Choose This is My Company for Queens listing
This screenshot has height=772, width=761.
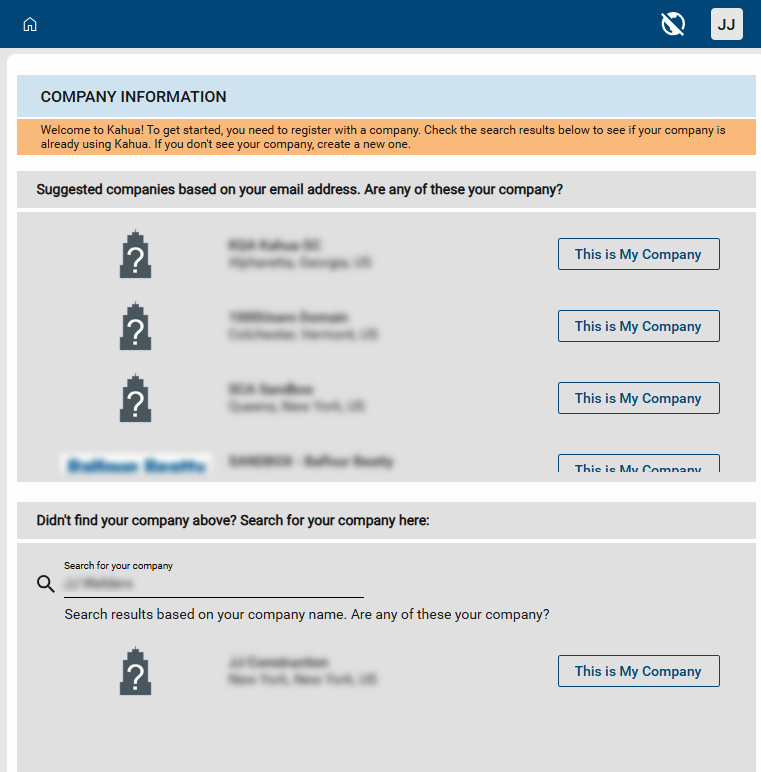point(638,398)
